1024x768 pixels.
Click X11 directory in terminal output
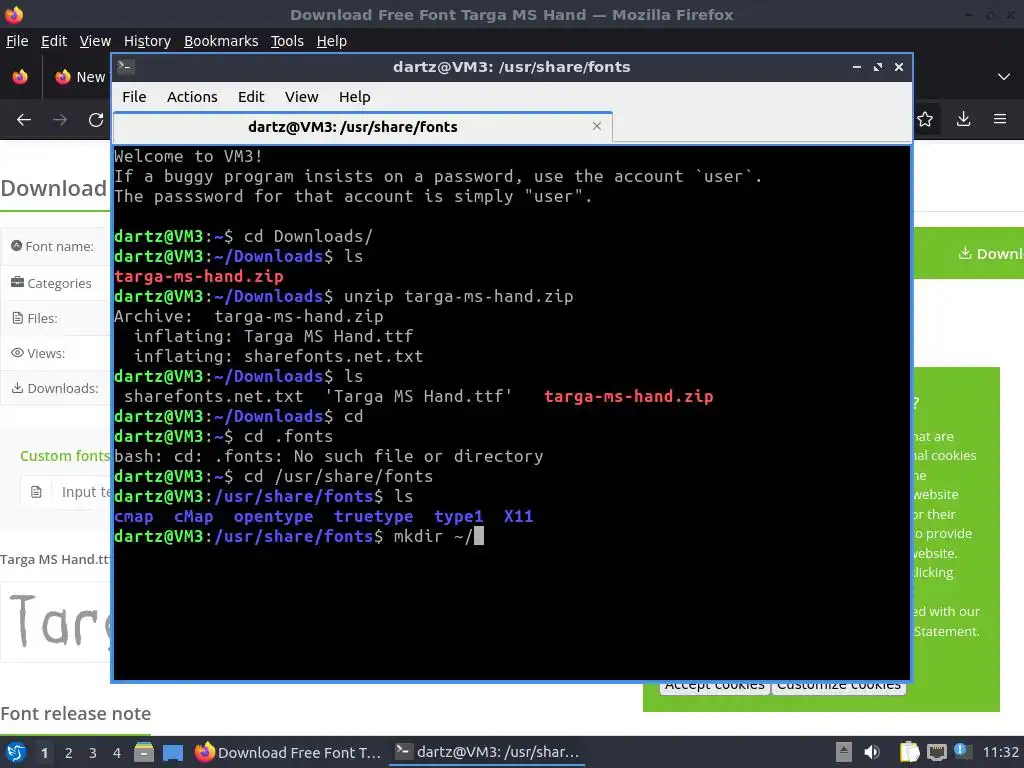pos(519,517)
